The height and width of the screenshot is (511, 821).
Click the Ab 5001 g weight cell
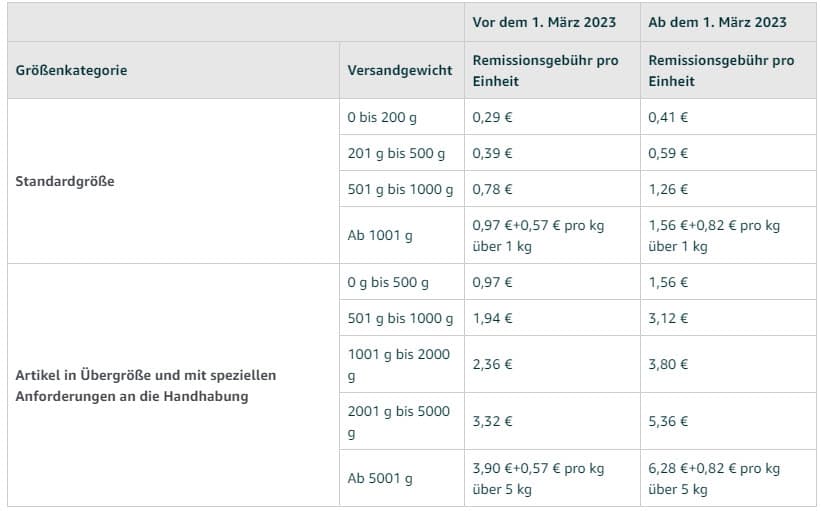point(402,478)
